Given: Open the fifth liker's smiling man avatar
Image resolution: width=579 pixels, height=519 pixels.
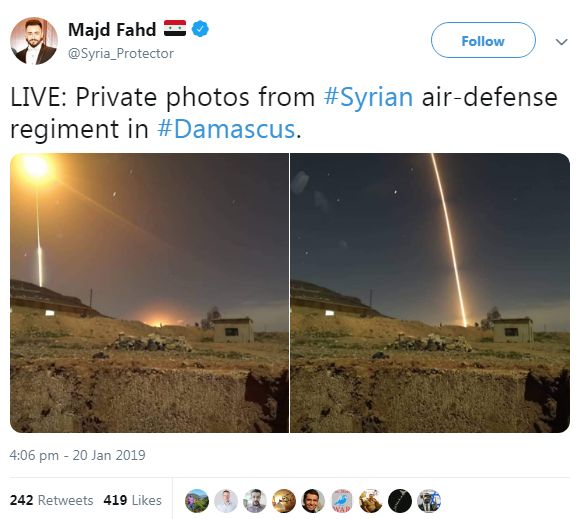Looking at the screenshot, I should click(313, 501).
